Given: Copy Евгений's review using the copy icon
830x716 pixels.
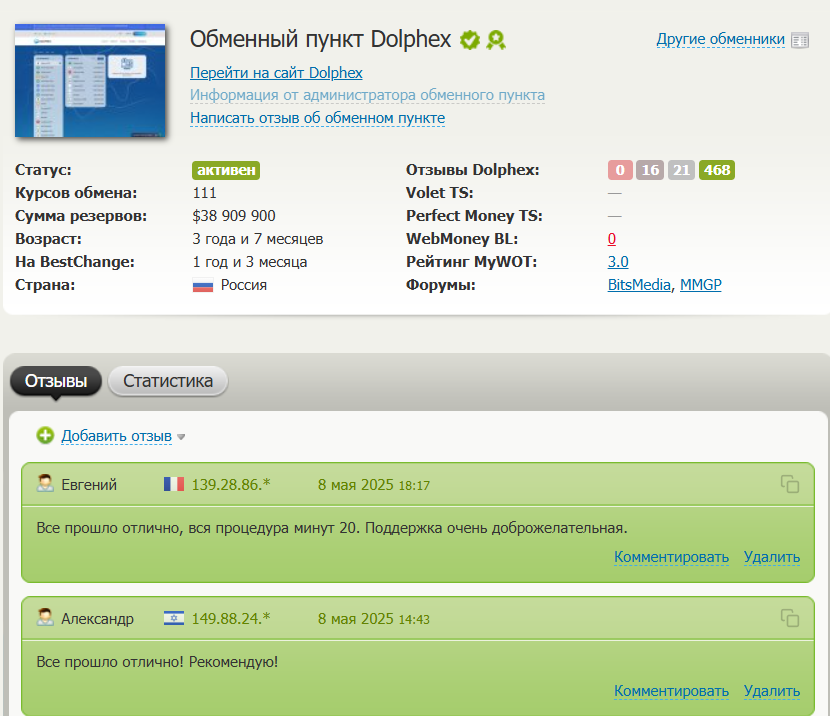Looking at the screenshot, I should (790, 484).
